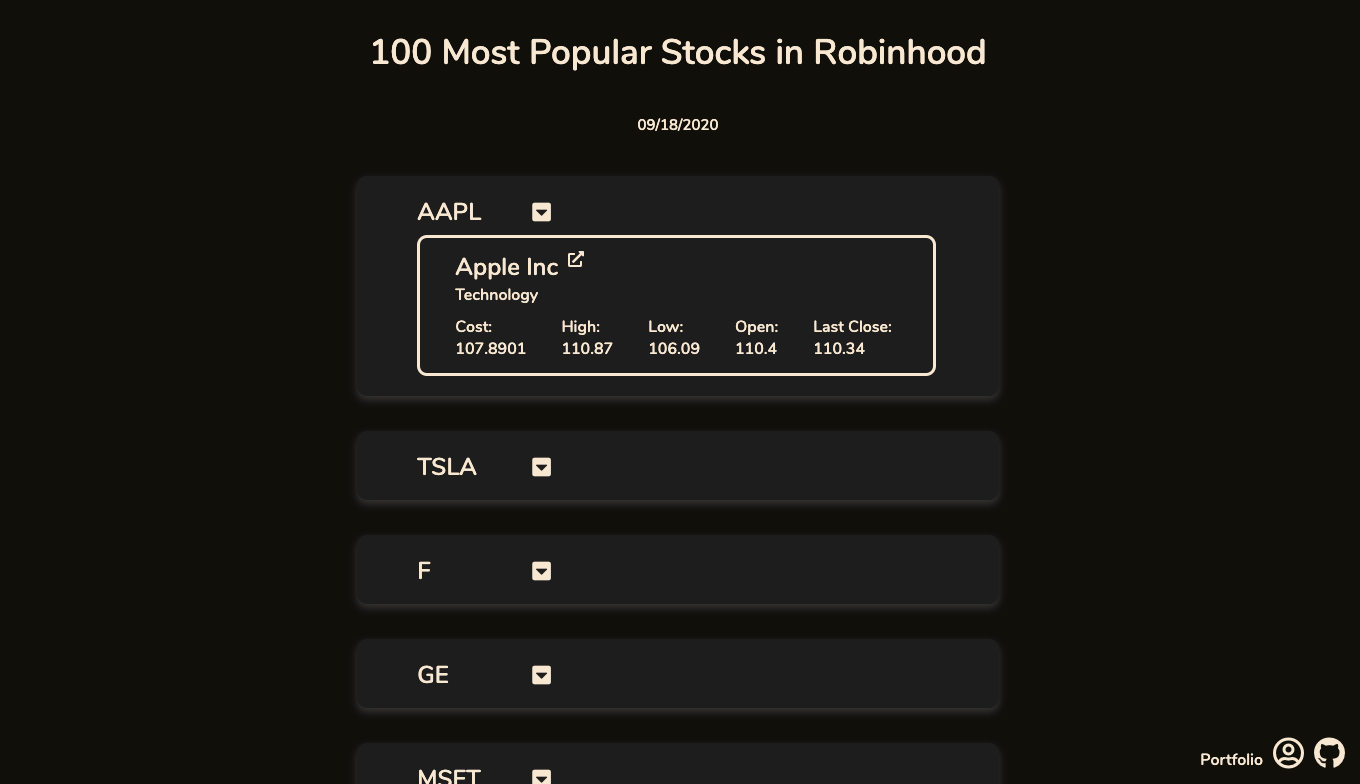The height and width of the screenshot is (784, 1360).
Task: Select the AAPL ticker heading
Action: (449, 212)
